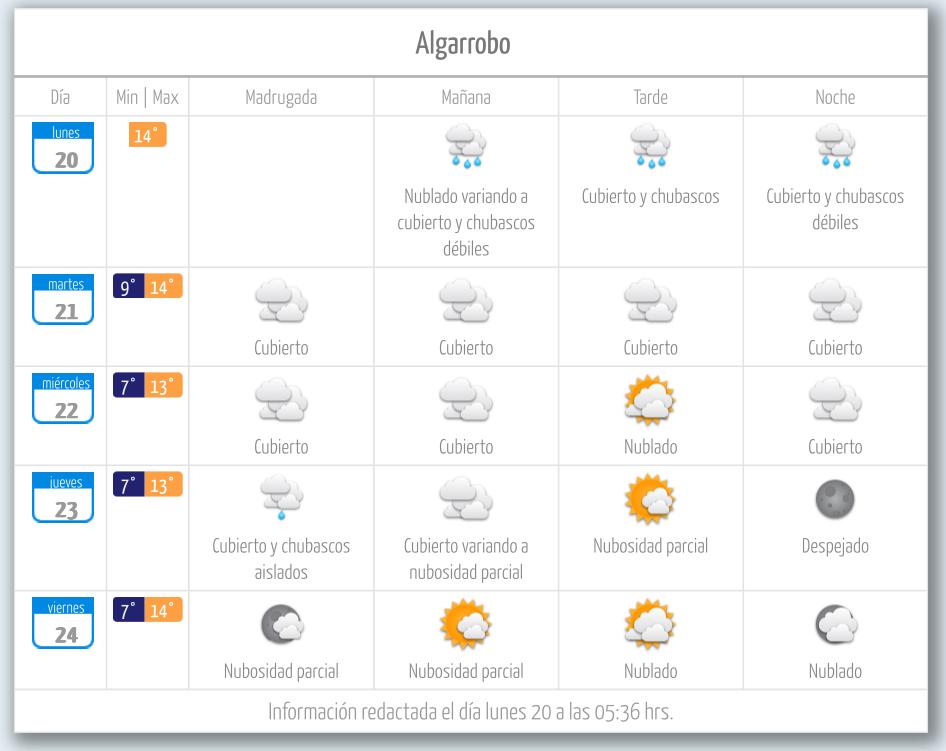The height and width of the screenshot is (751, 946).
Task: Click the single raindrop cloud icon Thursday Madrugada
Action: [x=281, y=497]
